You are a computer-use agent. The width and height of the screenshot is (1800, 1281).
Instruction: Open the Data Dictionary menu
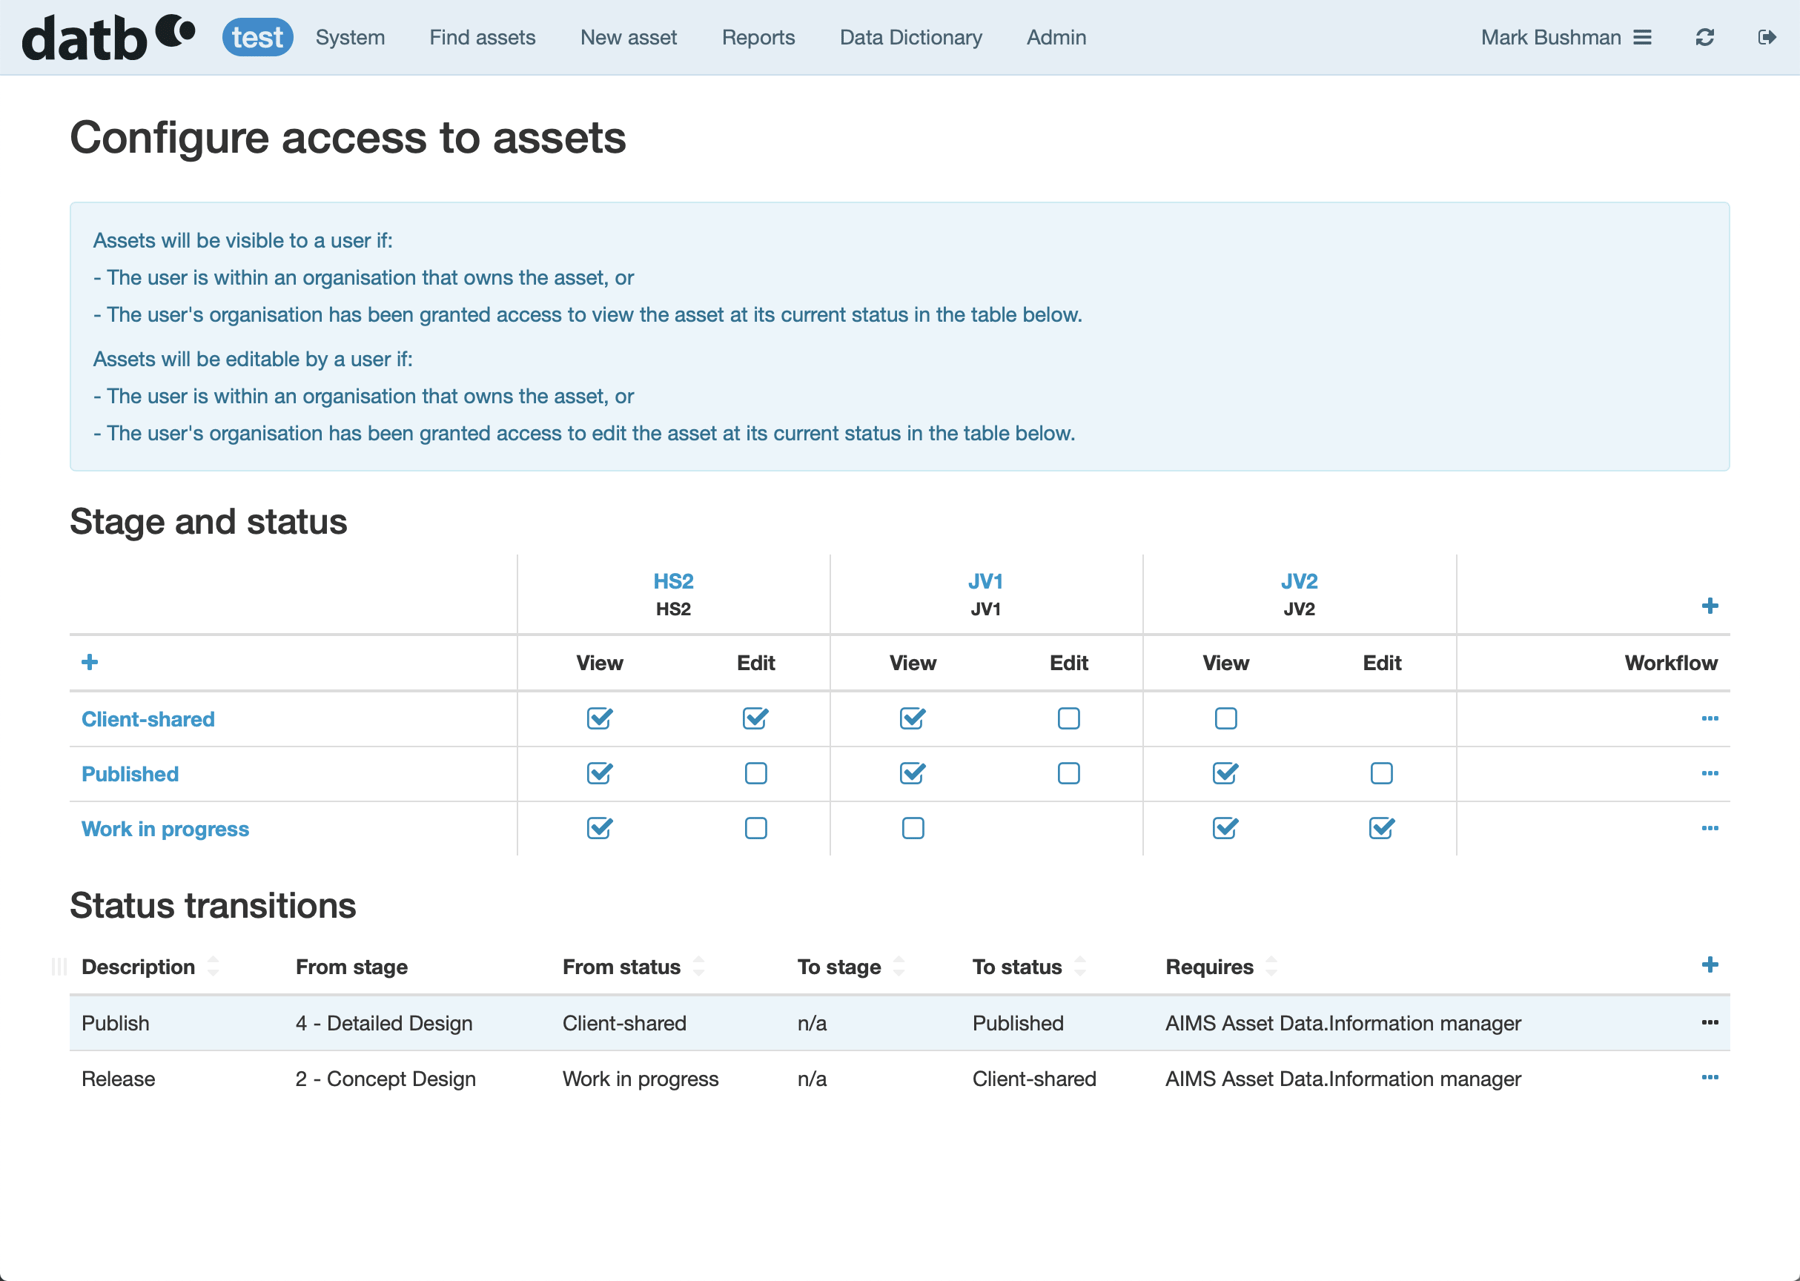tap(910, 37)
